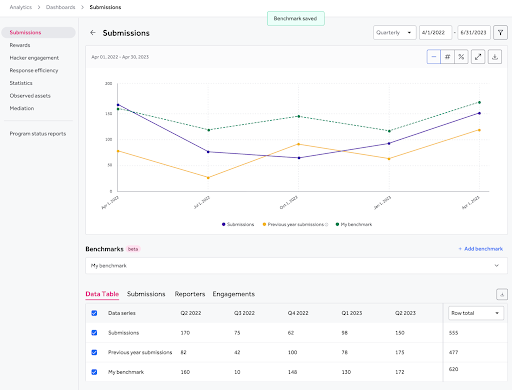Open the Row total dropdown
The height and width of the screenshot is (390, 512).
point(476,313)
